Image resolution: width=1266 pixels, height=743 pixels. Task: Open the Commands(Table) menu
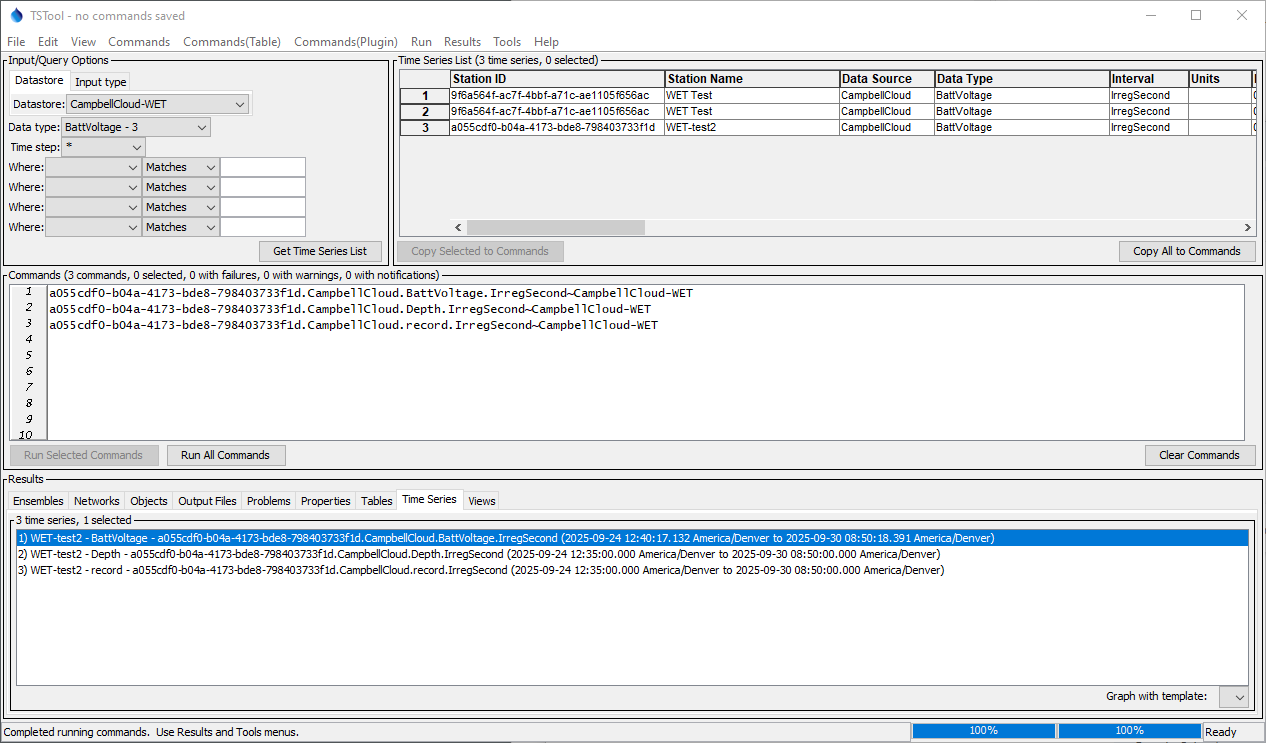(x=231, y=42)
